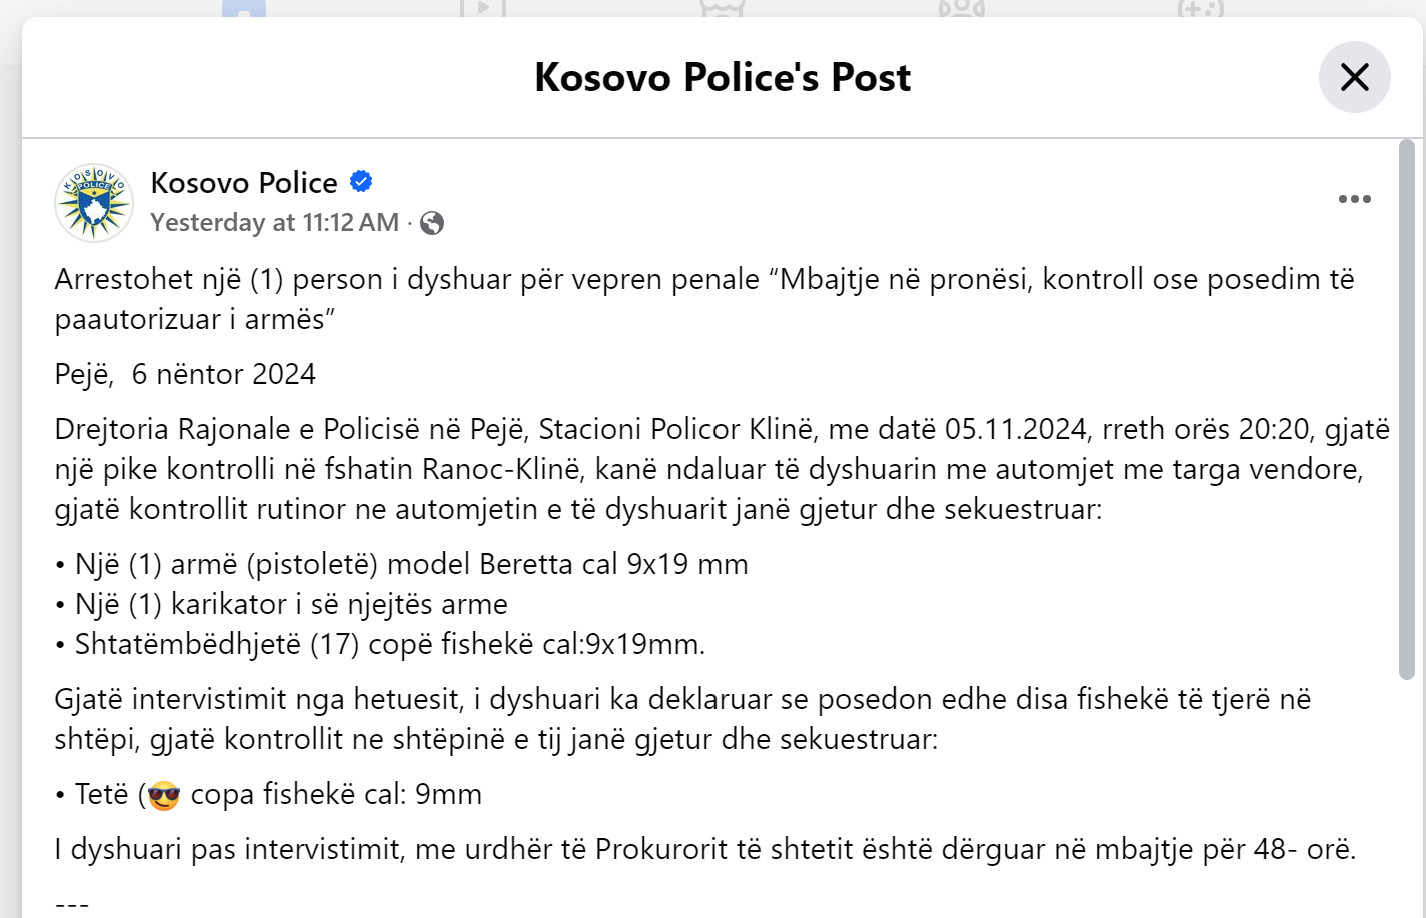Click the blue verified badge
The height and width of the screenshot is (918, 1426).
361,182
